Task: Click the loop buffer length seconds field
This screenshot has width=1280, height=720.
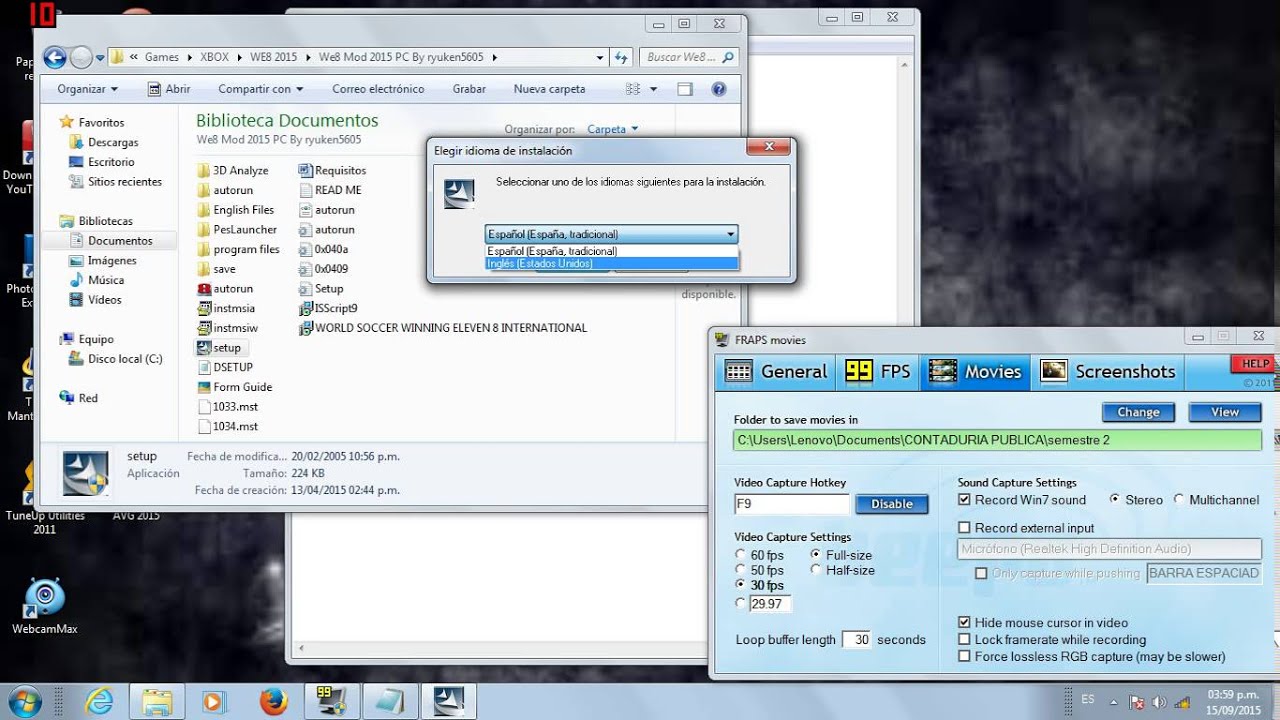Action: pyautogui.click(x=856, y=640)
